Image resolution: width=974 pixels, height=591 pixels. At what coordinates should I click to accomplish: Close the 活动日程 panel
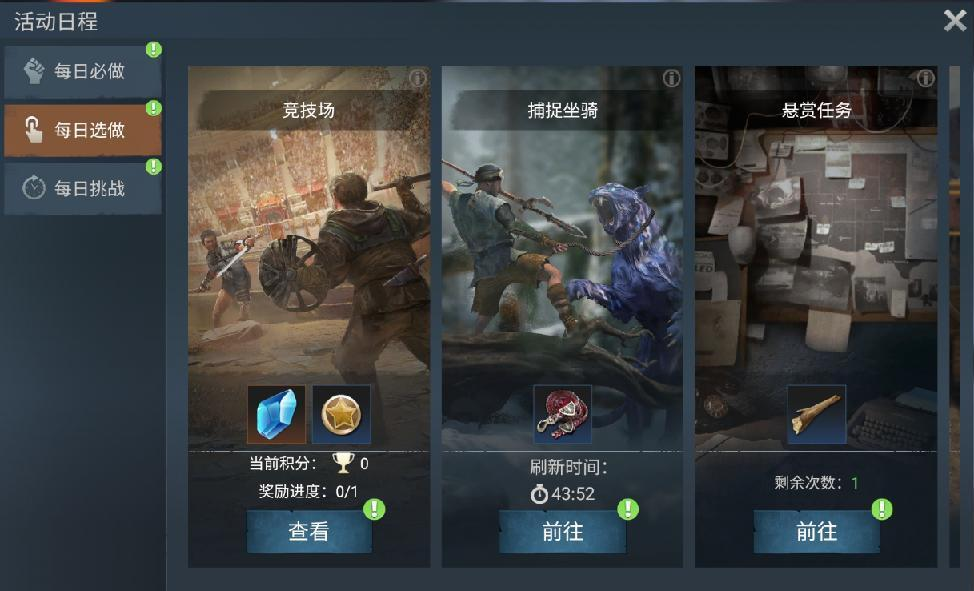(x=955, y=21)
